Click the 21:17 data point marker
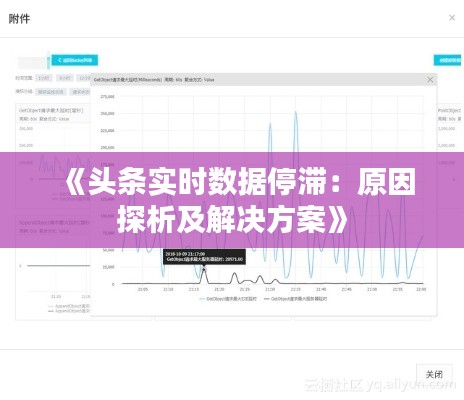464x400 pixels. (x=204, y=269)
